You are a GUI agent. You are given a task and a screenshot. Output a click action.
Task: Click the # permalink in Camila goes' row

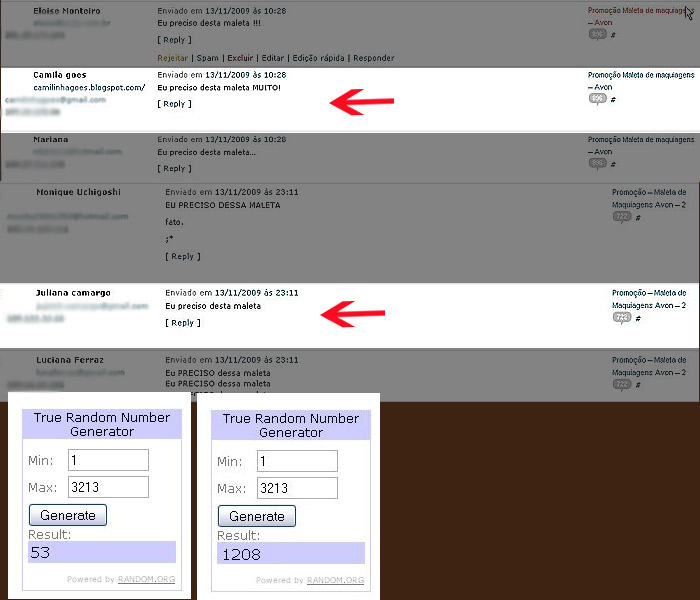[x=613, y=100]
